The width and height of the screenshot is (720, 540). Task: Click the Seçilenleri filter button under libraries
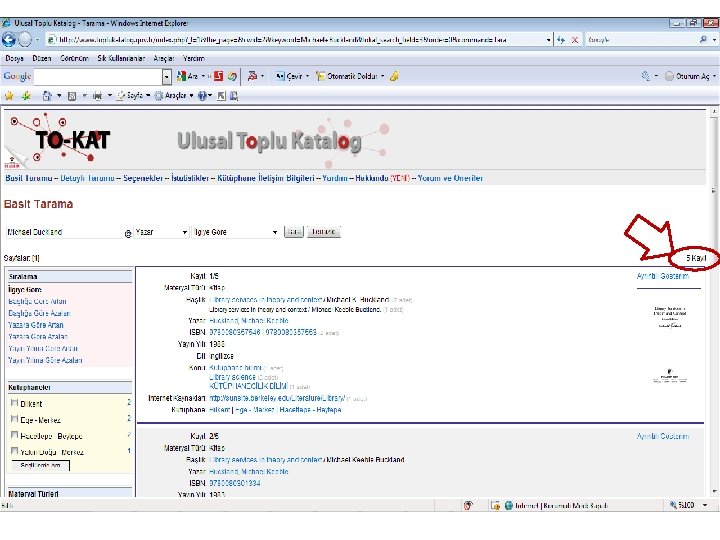pyautogui.click(x=40, y=465)
